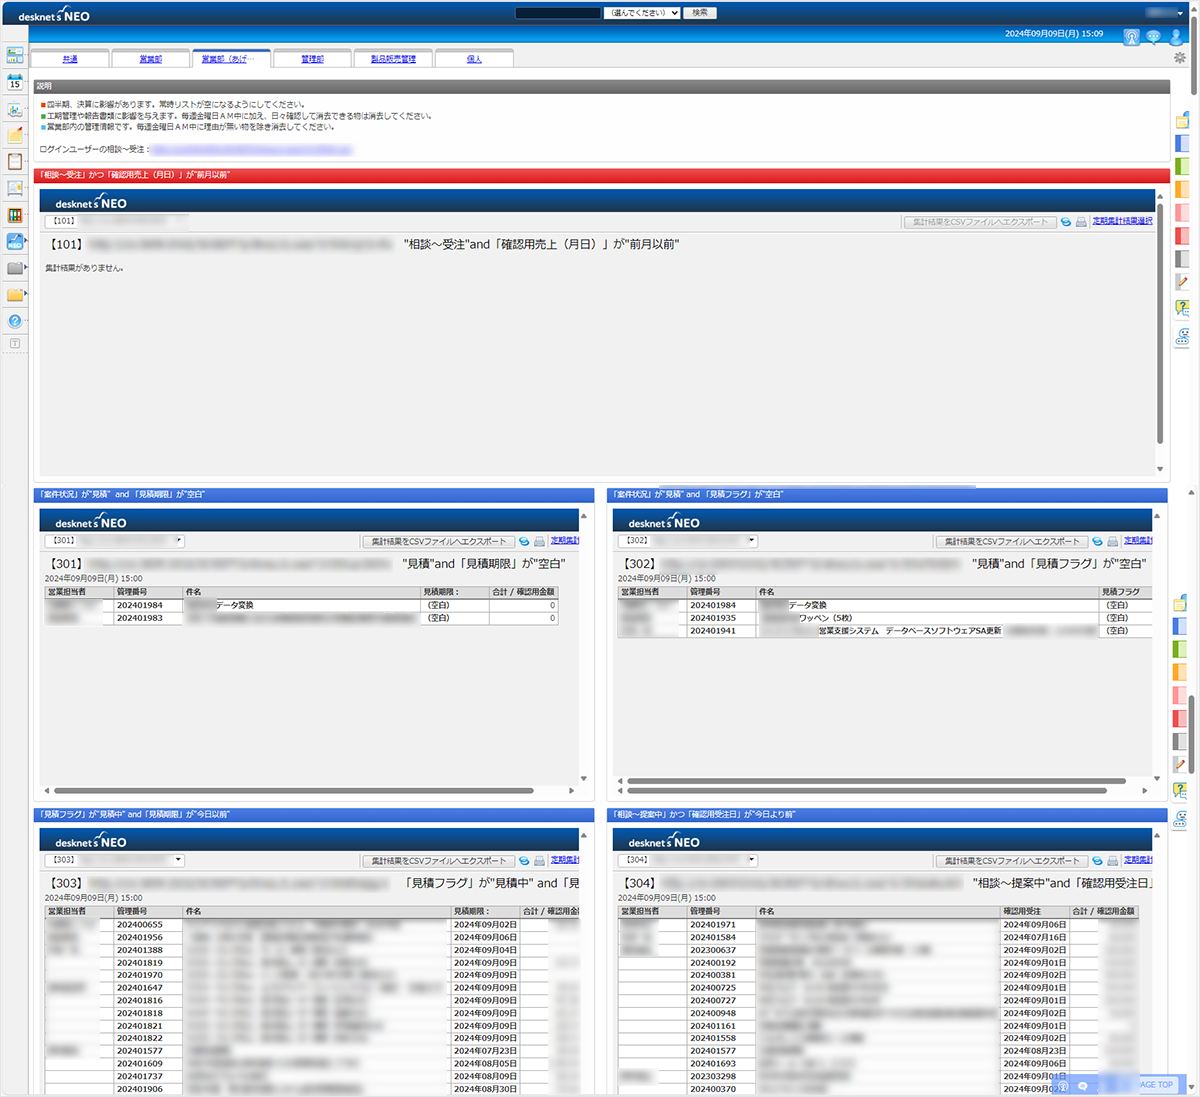Click the user profile icon in header
Image resolution: width=1200 pixels, height=1097 pixels.
1176,37
